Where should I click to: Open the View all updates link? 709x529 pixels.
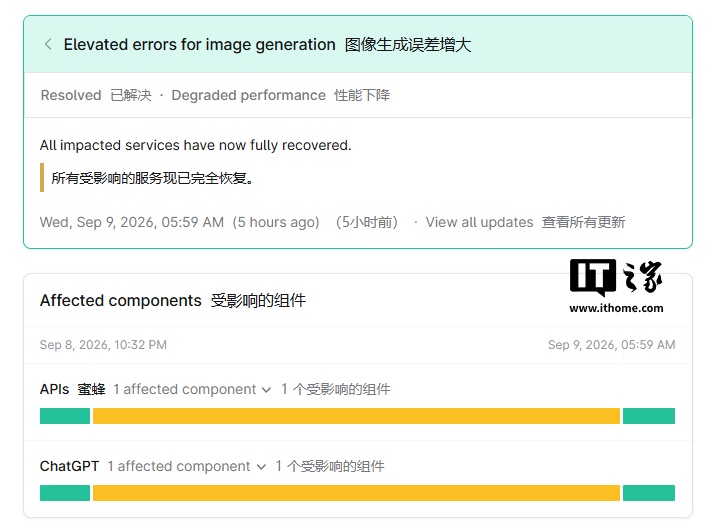479,222
